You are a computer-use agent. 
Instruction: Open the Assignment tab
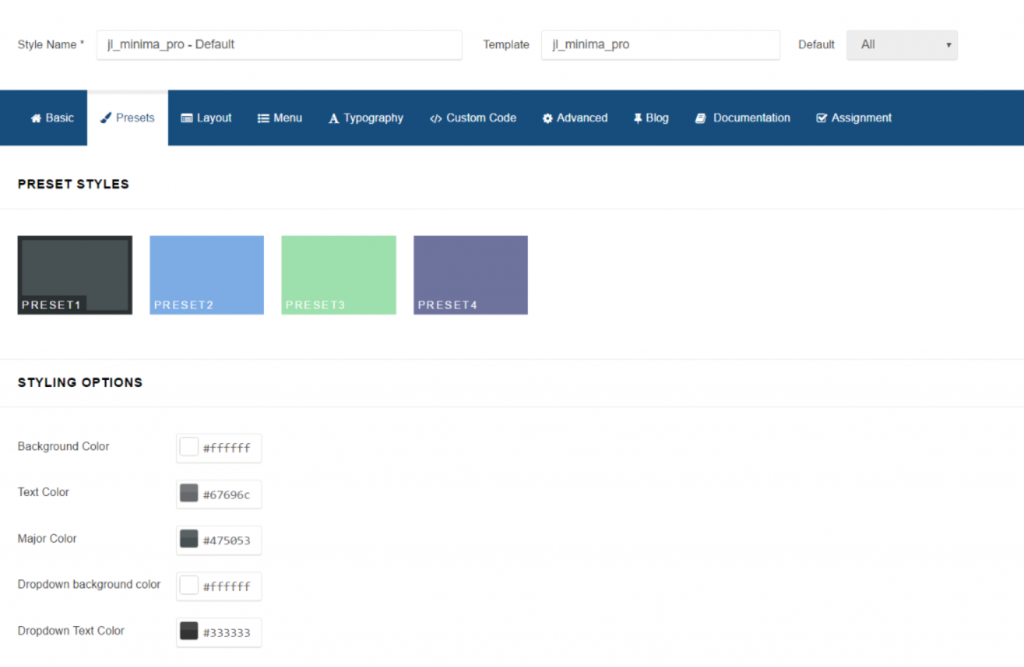(x=820, y=117)
